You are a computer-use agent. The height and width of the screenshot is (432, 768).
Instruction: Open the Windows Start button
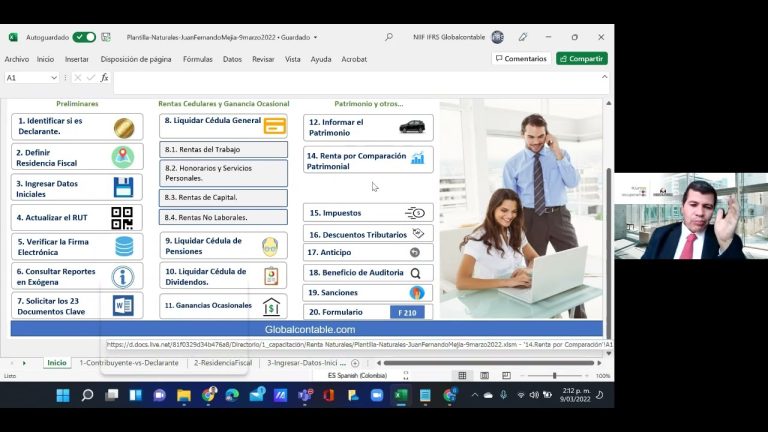tap(63, 395)
